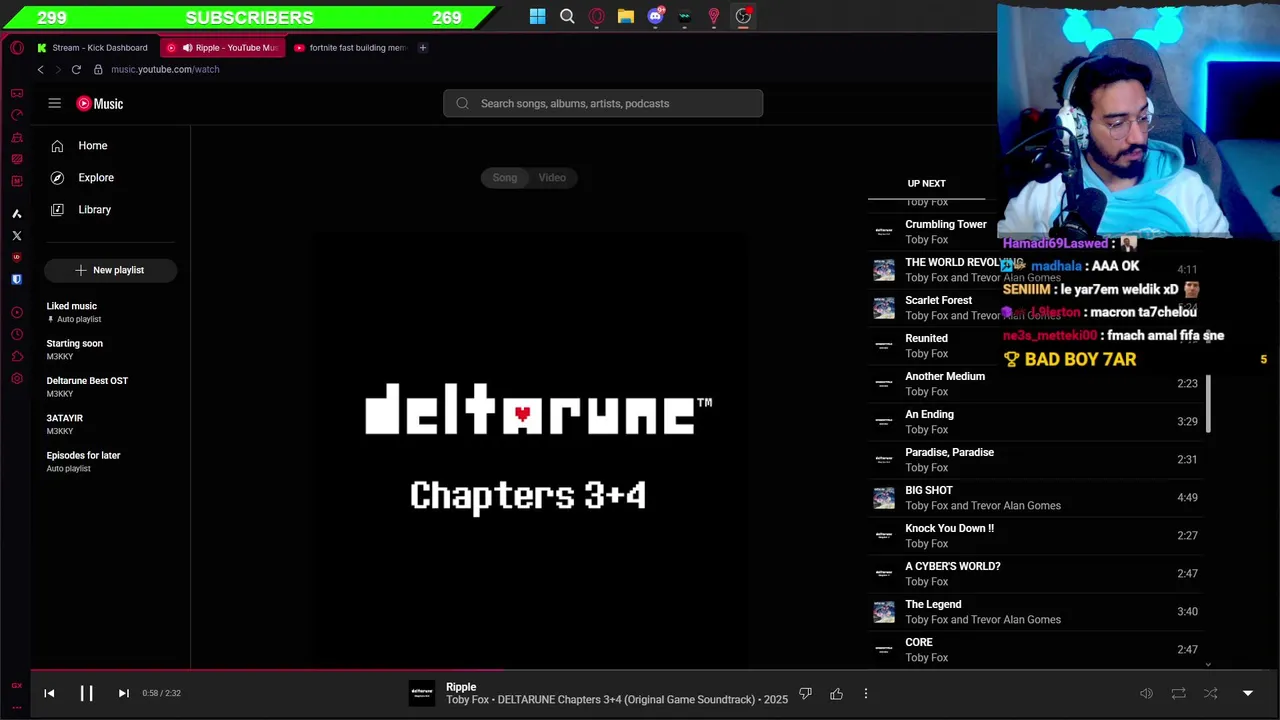Toggle shuffle in the player bar
This screenshot has width=1280, height=720.
click(x=1210, y=693)
